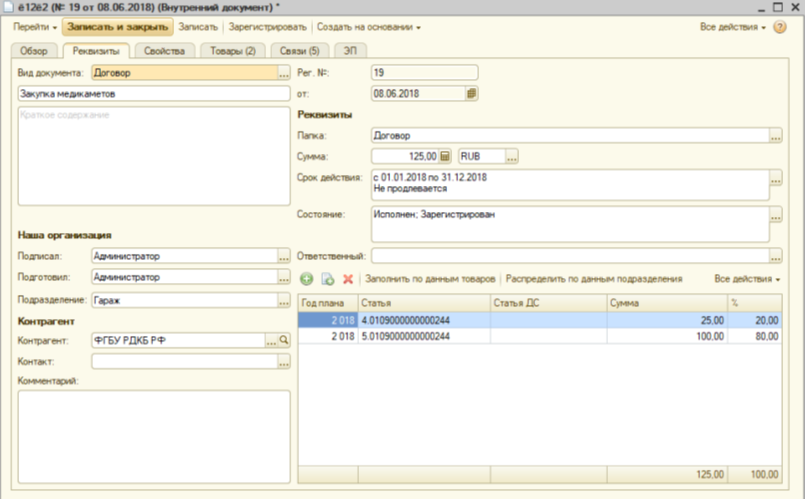805x499 pixels.
Task: Click ellipsis button next to RUB currency
Action: click(x=512, y=156)
